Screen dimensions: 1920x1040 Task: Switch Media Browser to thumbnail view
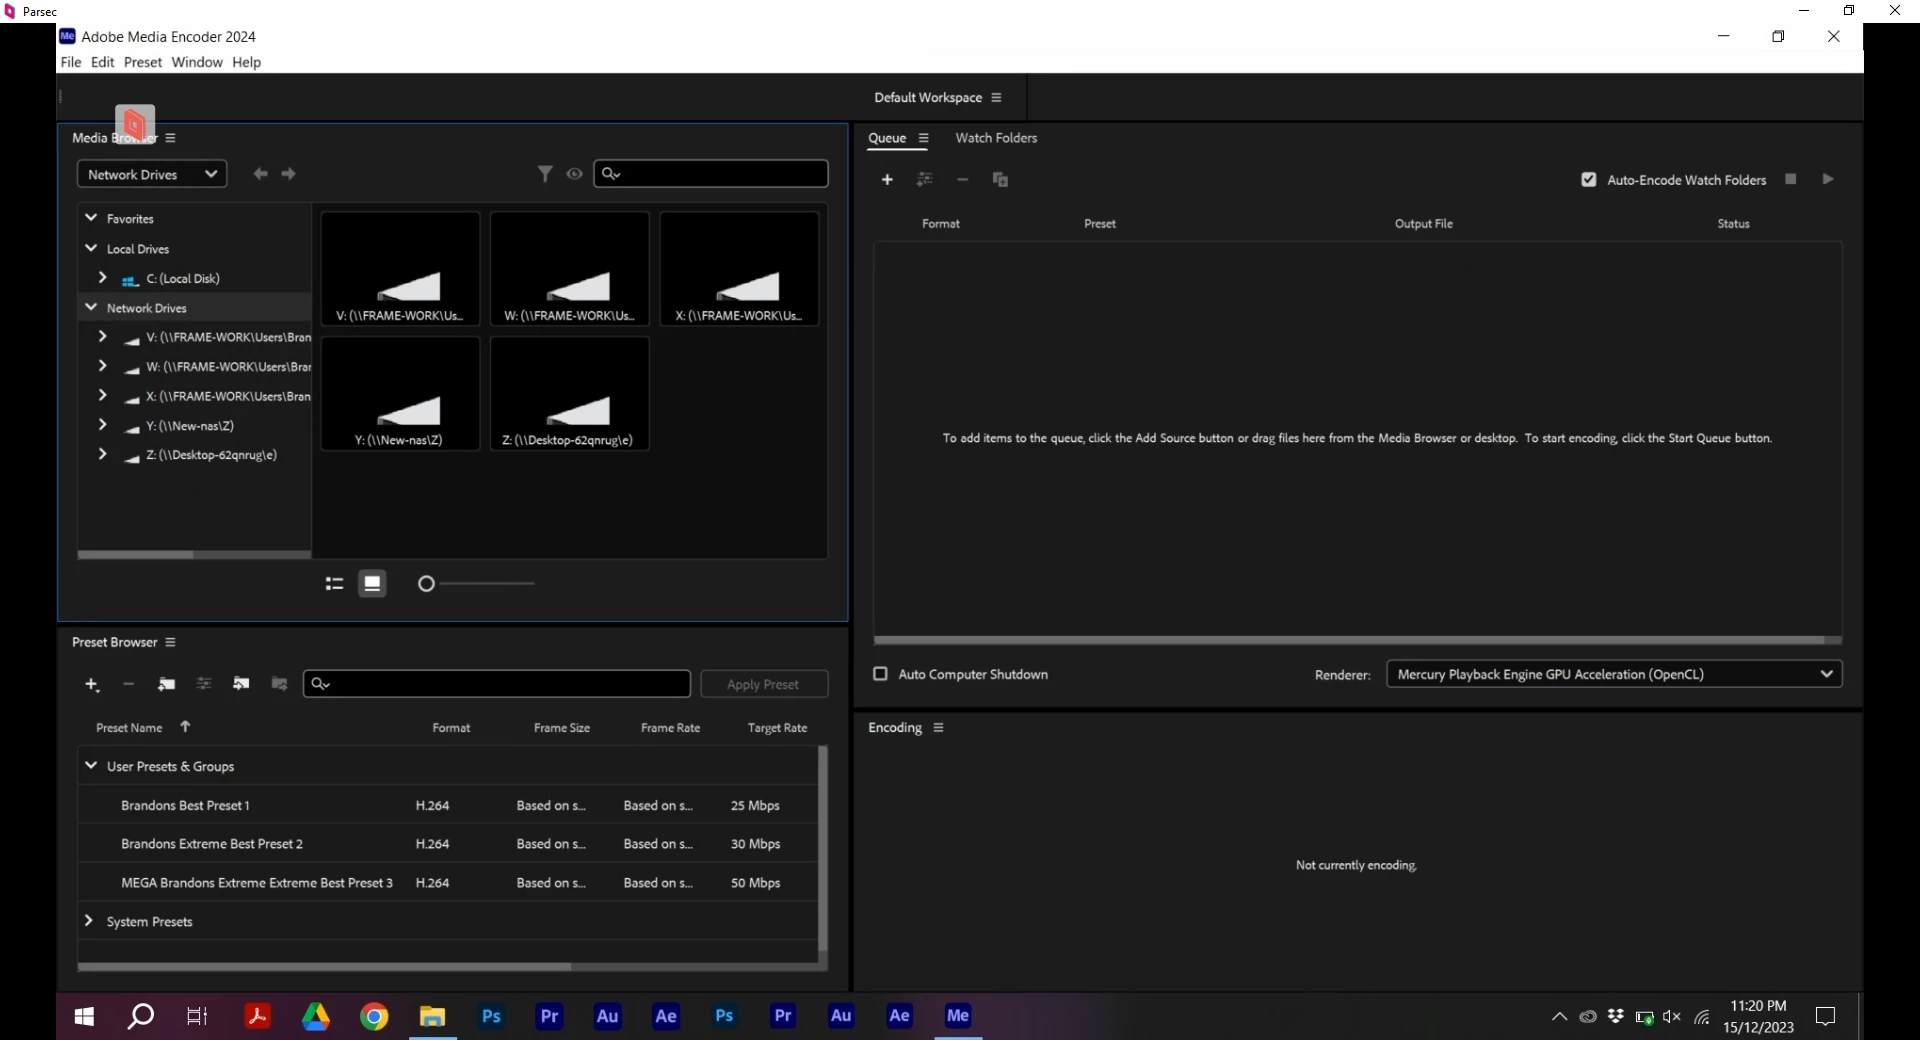tap(372, 584)
